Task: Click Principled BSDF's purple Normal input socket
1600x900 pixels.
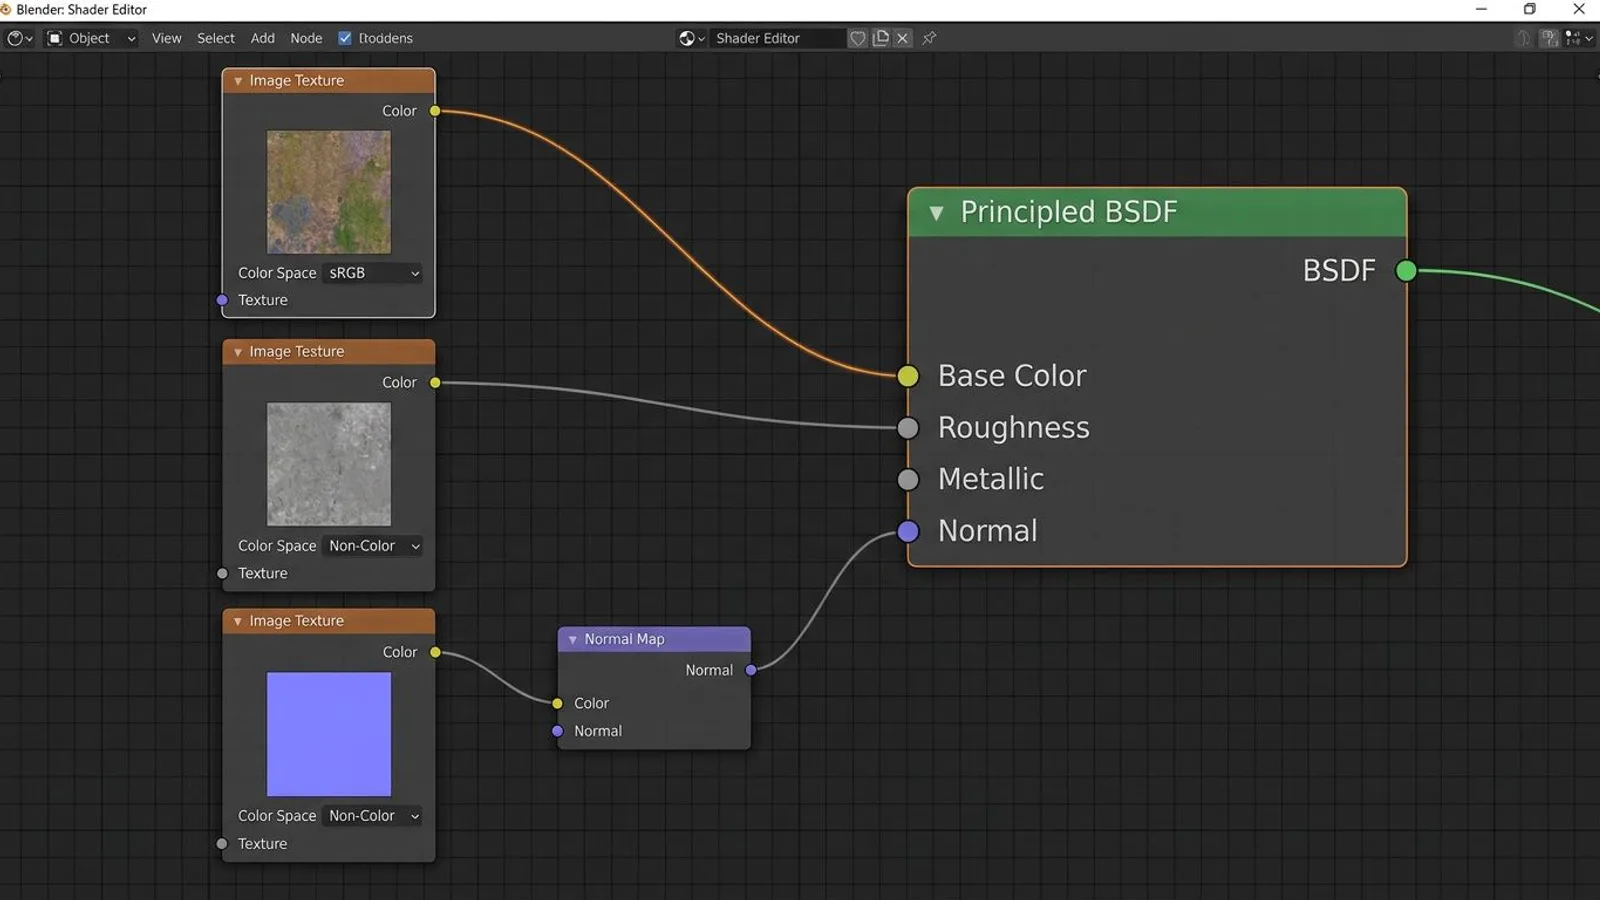Action: (x=908, y=531)
